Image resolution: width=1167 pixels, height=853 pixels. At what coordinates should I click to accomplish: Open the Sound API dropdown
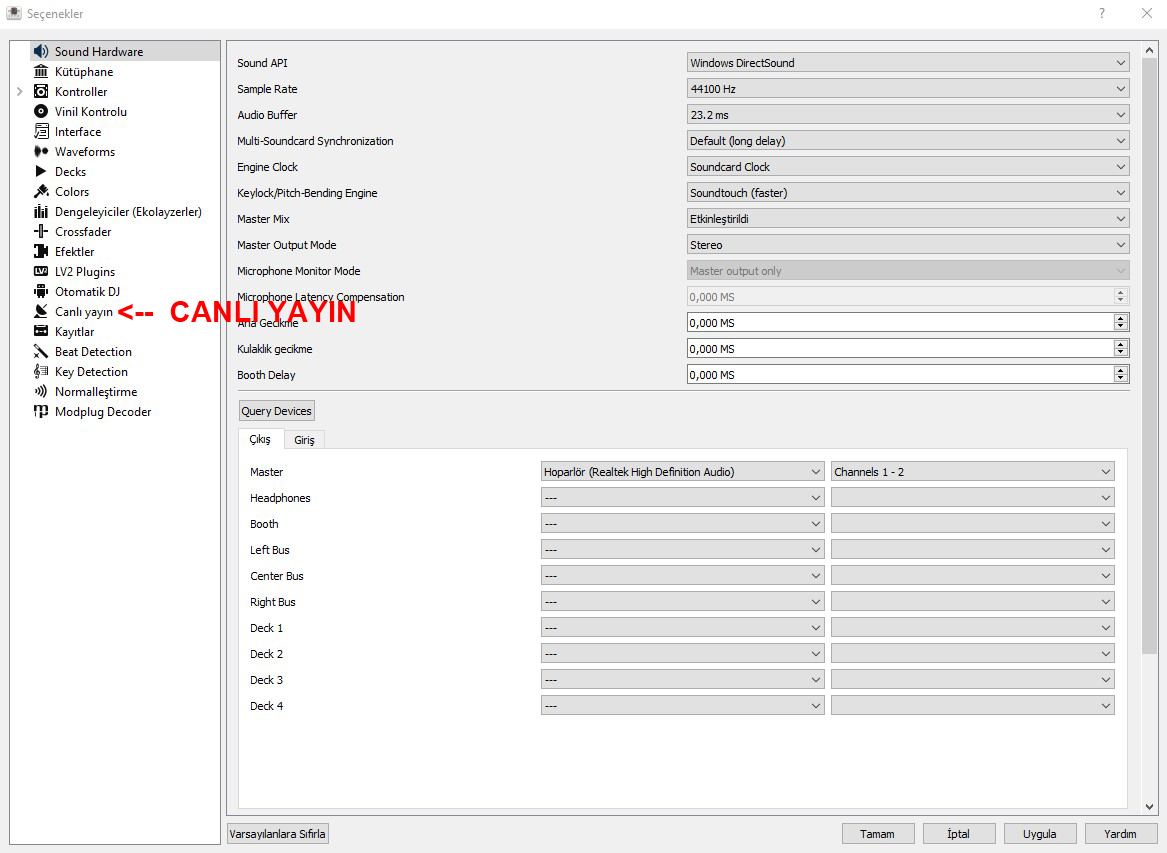(x=907, y=63)
